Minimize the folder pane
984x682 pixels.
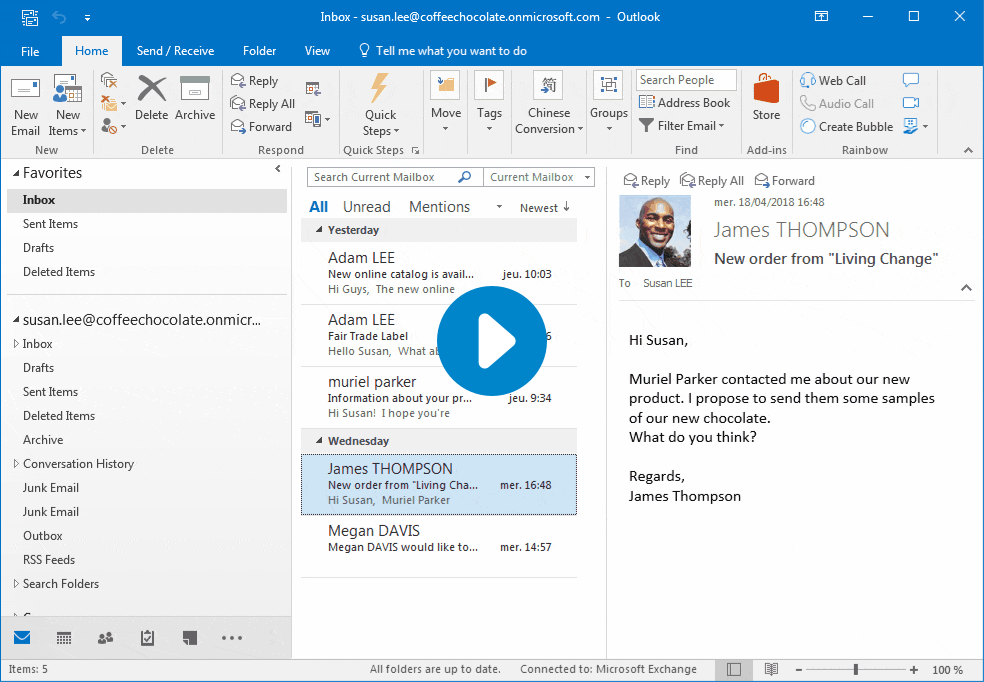tap(278, 169)
